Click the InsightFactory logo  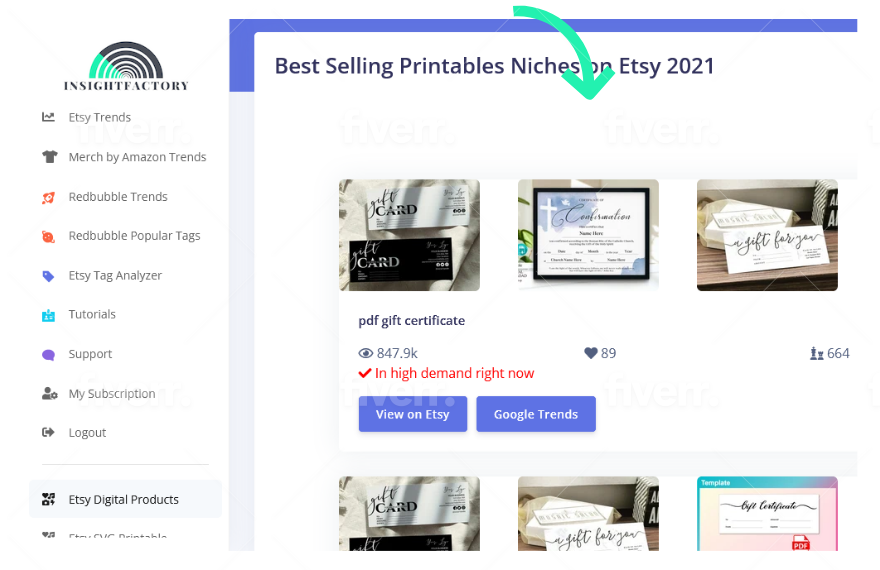pos(126,66)
